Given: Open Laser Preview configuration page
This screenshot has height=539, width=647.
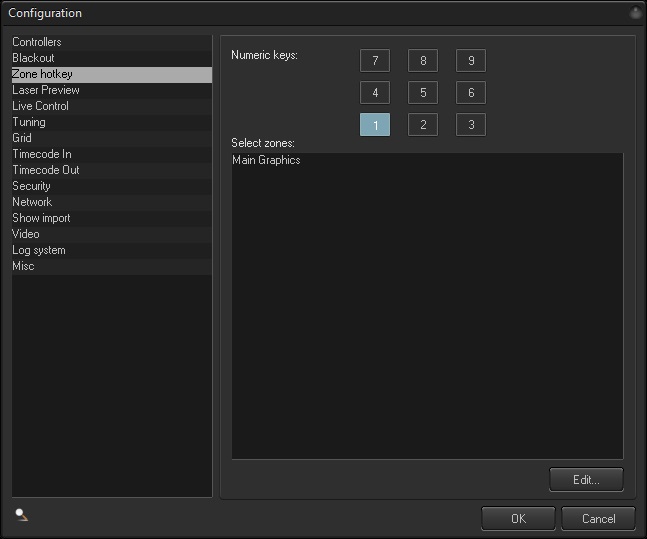Looking at the screenshot, I should (46, 90).
